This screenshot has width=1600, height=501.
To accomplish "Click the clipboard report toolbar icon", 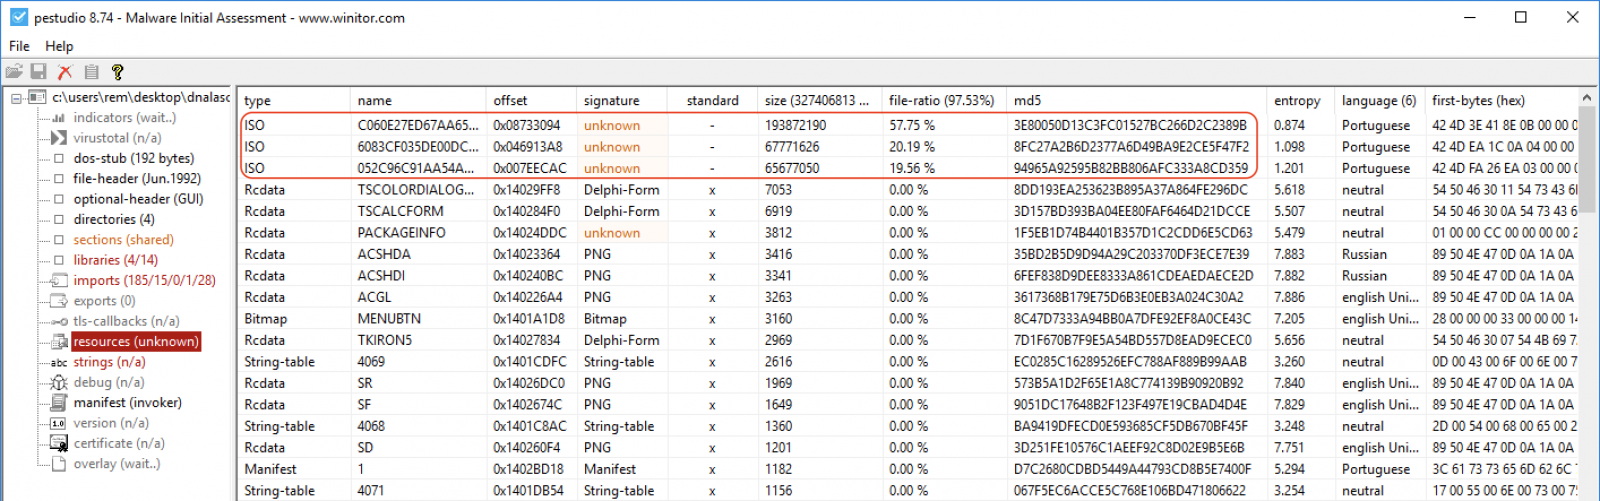I will (91, 72).
